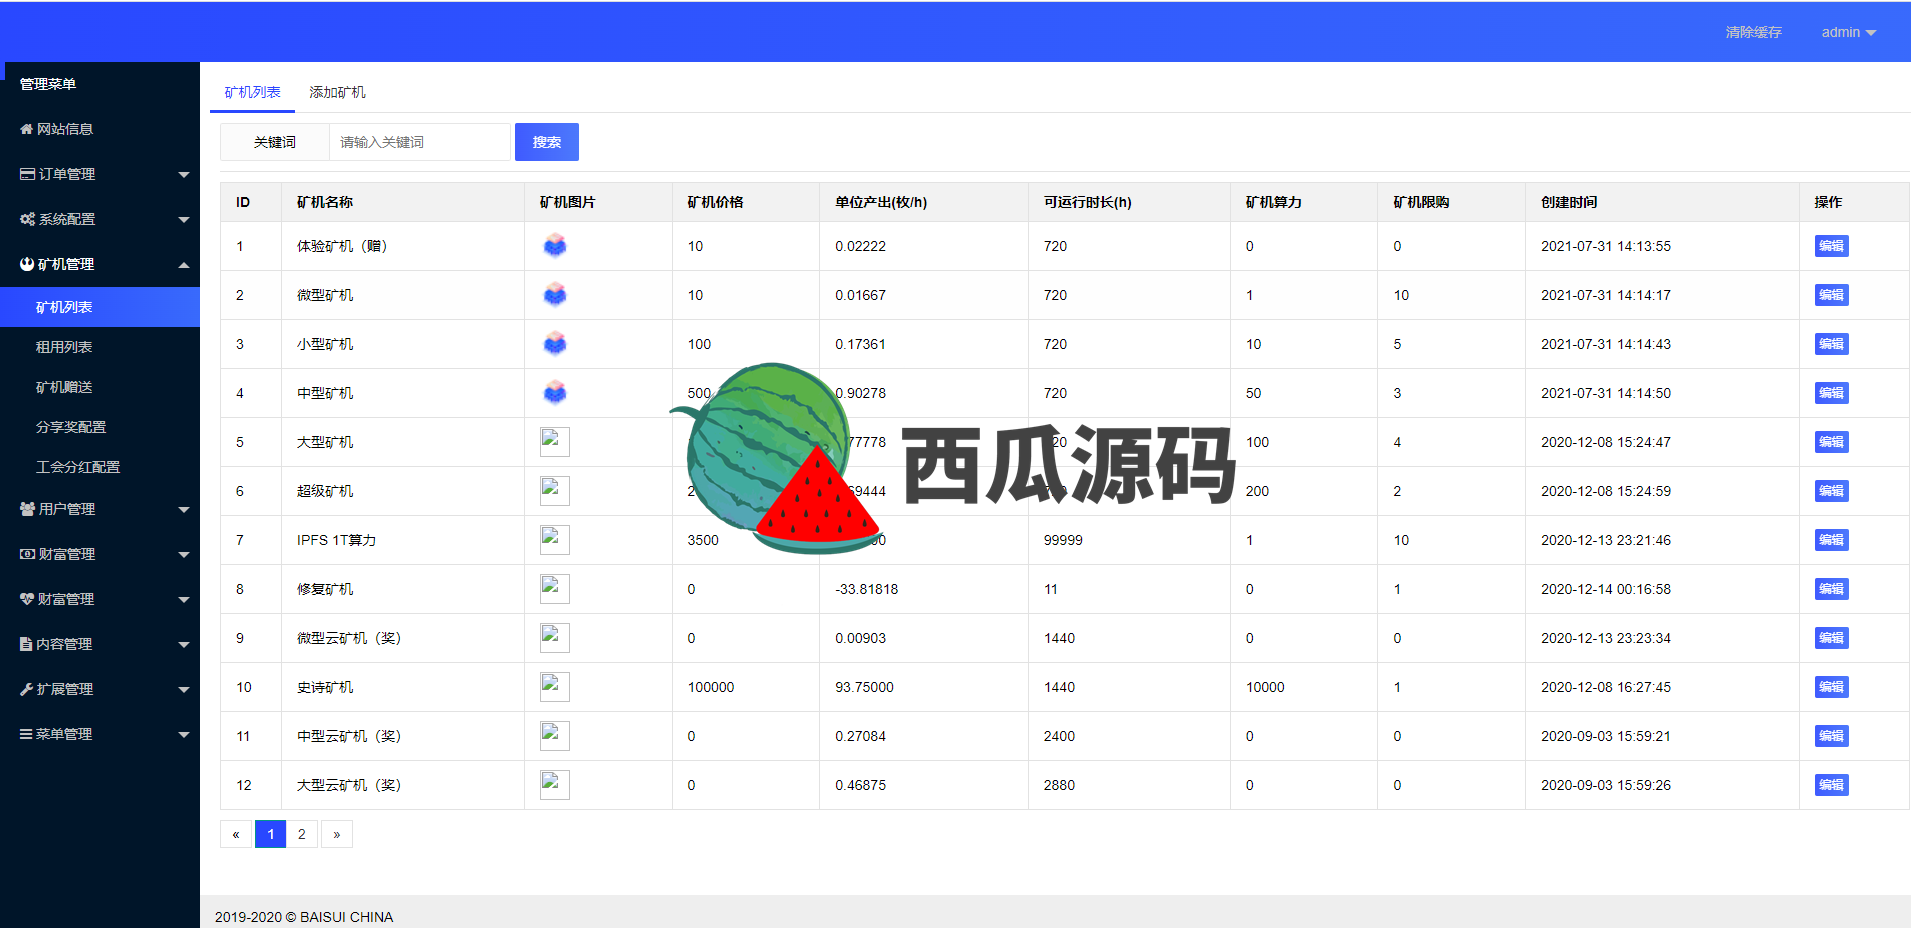The image size is (1911, 928).
Task: Click broken image icon for 中型云矿机（奖）
Action: coord(555,736)
